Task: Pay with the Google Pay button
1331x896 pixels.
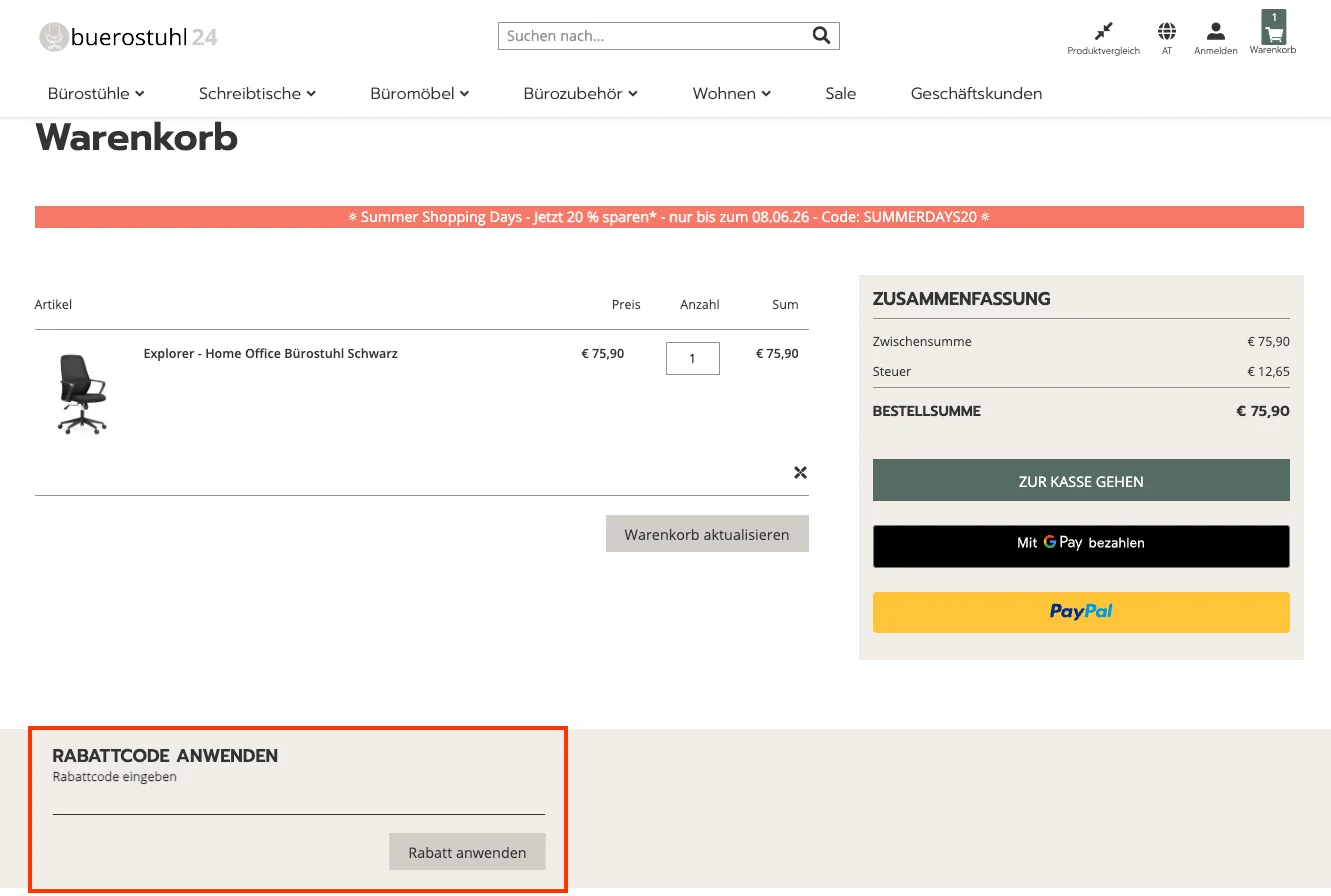Action: click(1081, 546)
